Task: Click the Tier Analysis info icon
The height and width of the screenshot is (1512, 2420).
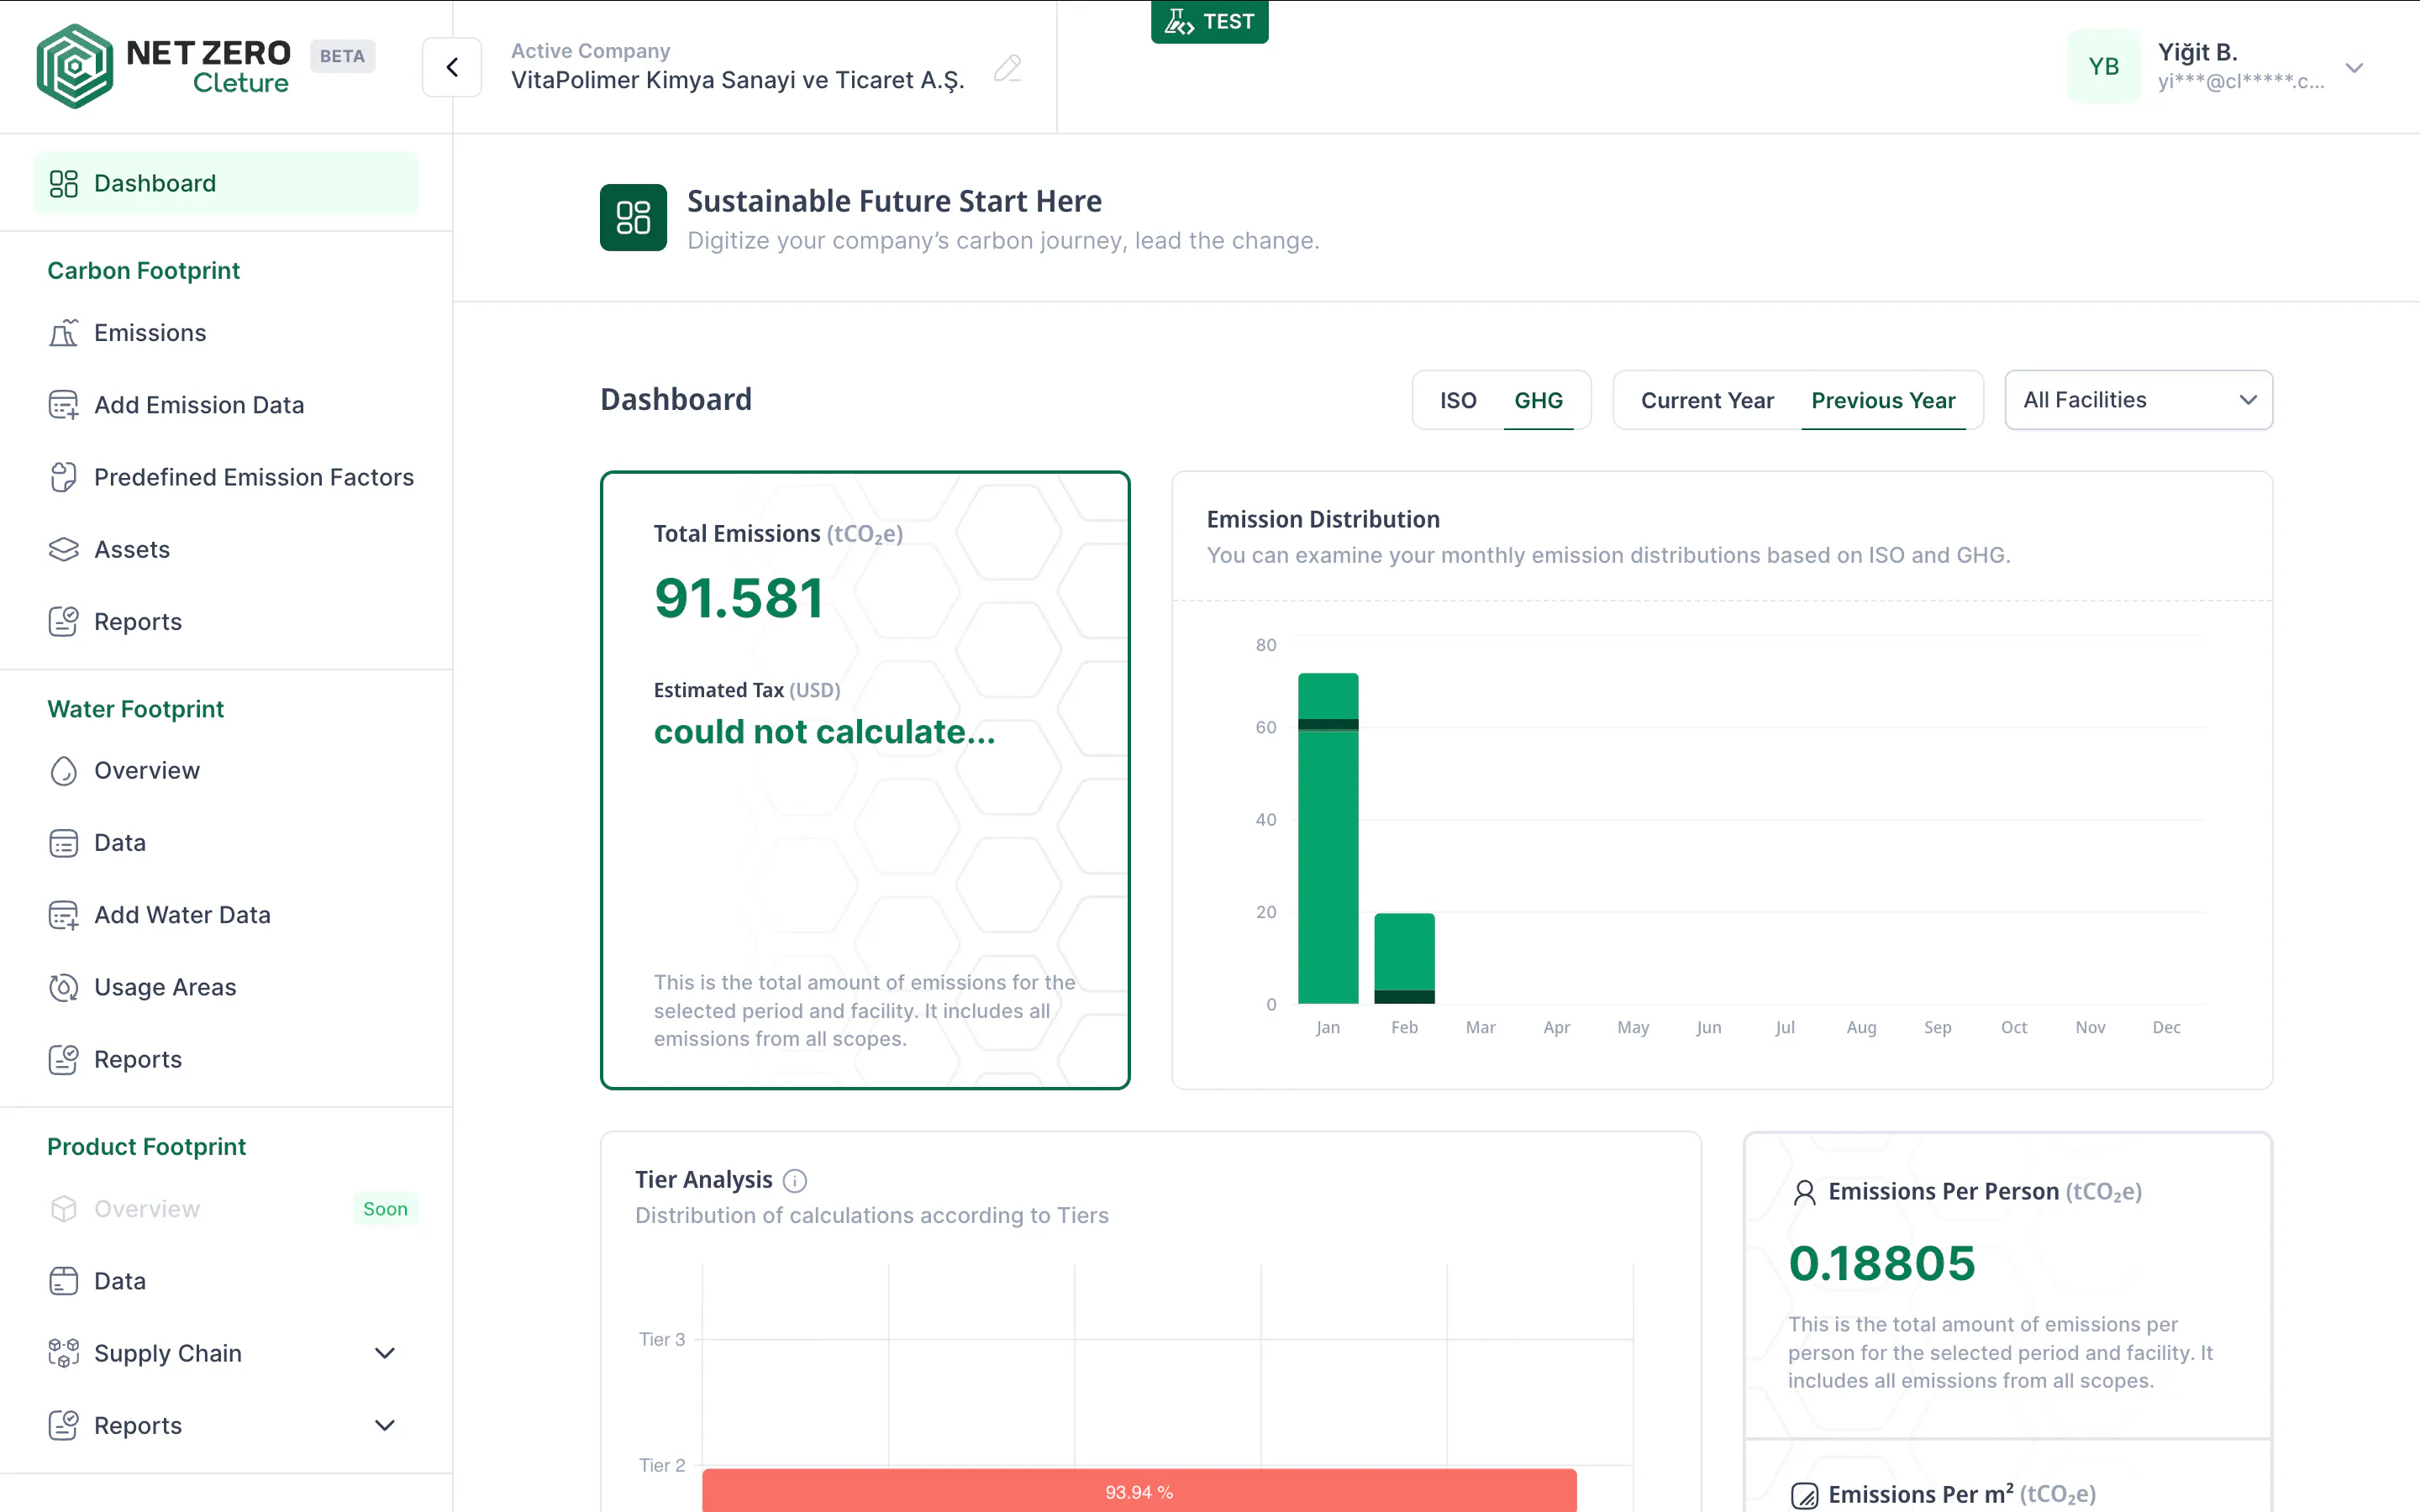Action: click(795, 1181)
